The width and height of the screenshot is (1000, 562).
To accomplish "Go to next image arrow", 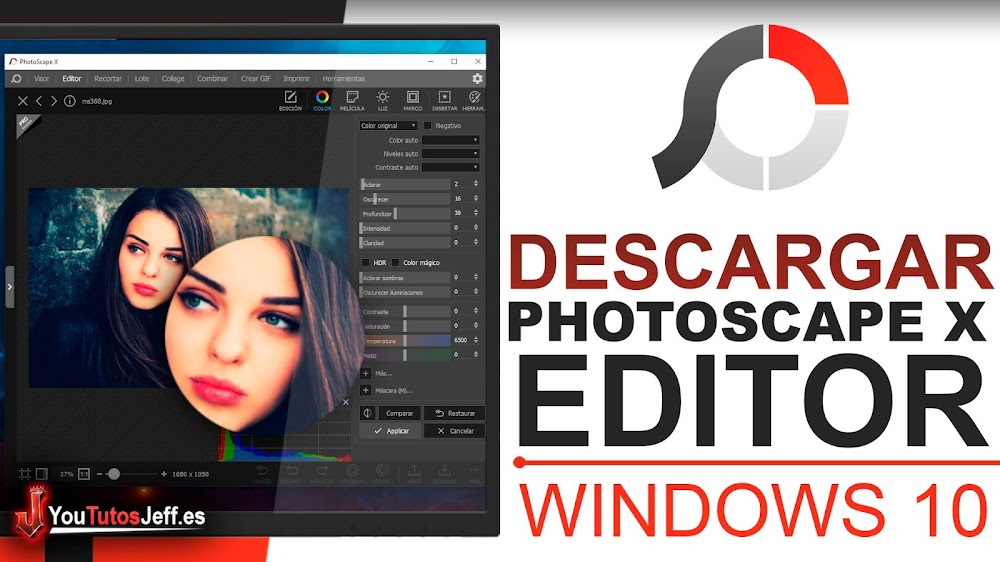I will pyautogui.click(x=54, y=101).
